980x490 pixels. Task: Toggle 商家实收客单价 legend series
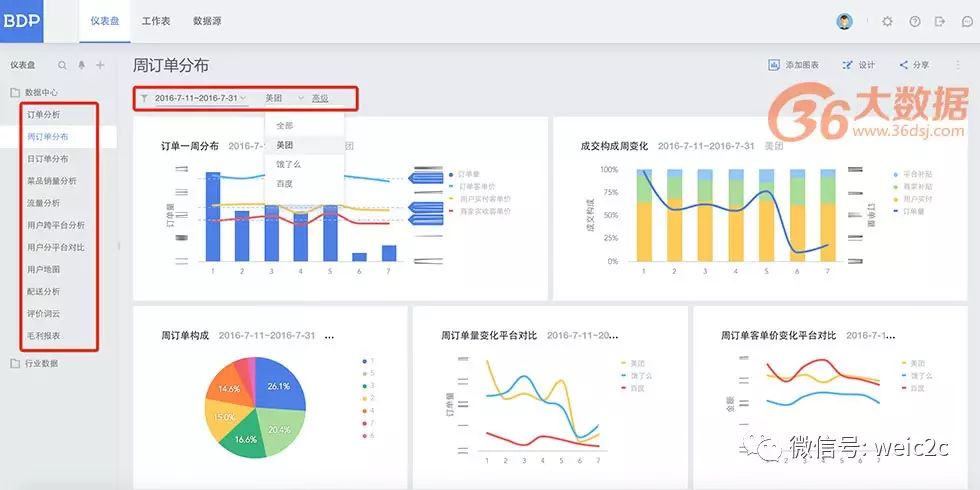tap(479, 211)
